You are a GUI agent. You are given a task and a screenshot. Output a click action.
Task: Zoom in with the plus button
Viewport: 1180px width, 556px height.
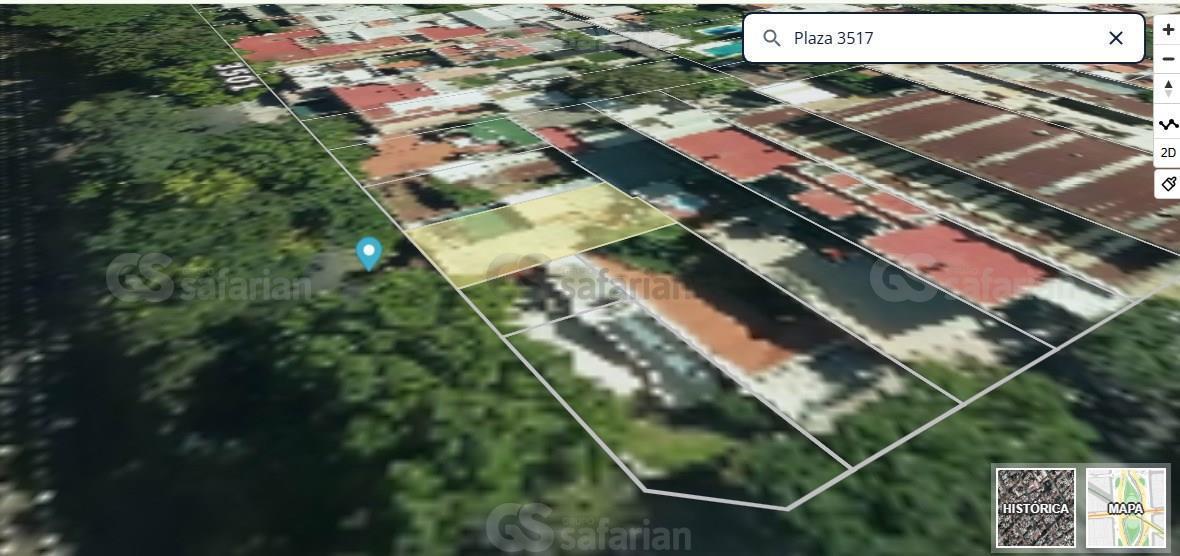(1168, 29)
